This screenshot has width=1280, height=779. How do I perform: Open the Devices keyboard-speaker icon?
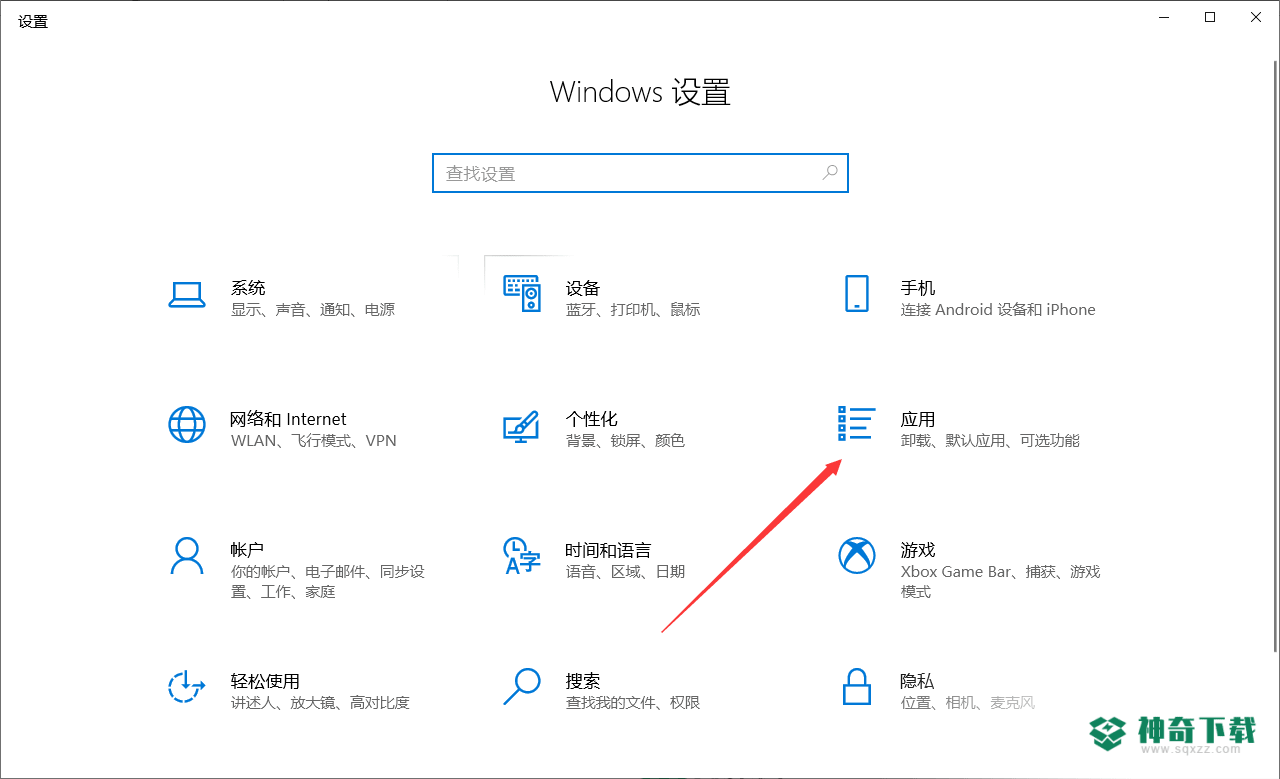click(521, 294)
